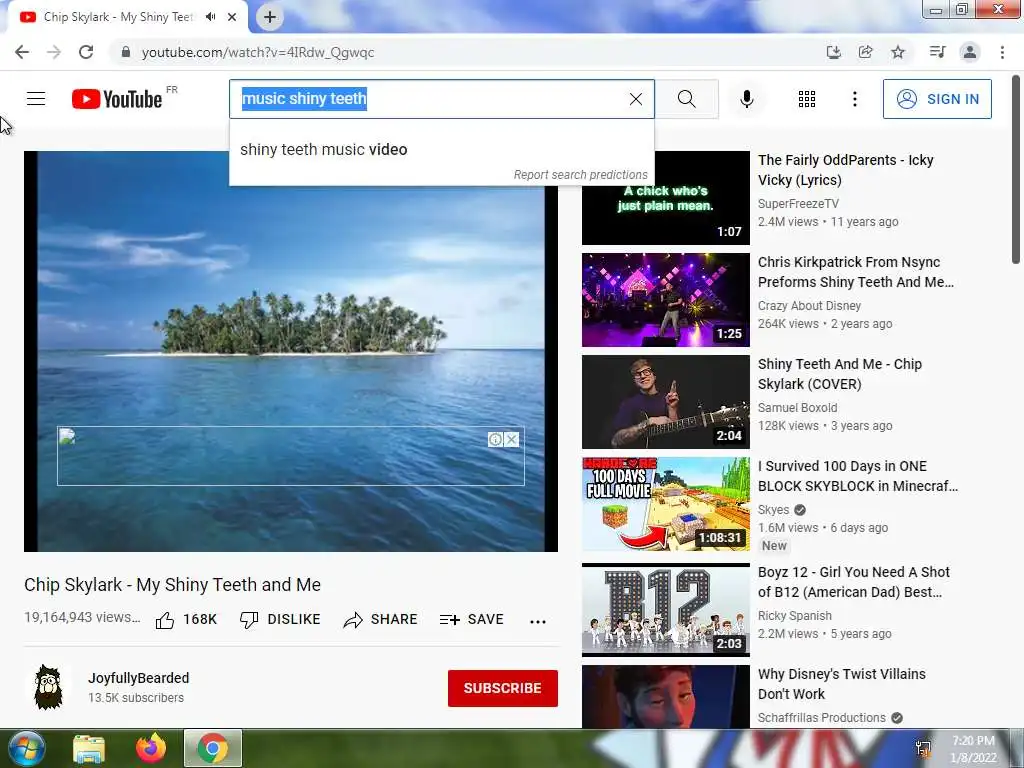Click 'Report search predictions' link

pyautogui.click(x=581, y=174)
